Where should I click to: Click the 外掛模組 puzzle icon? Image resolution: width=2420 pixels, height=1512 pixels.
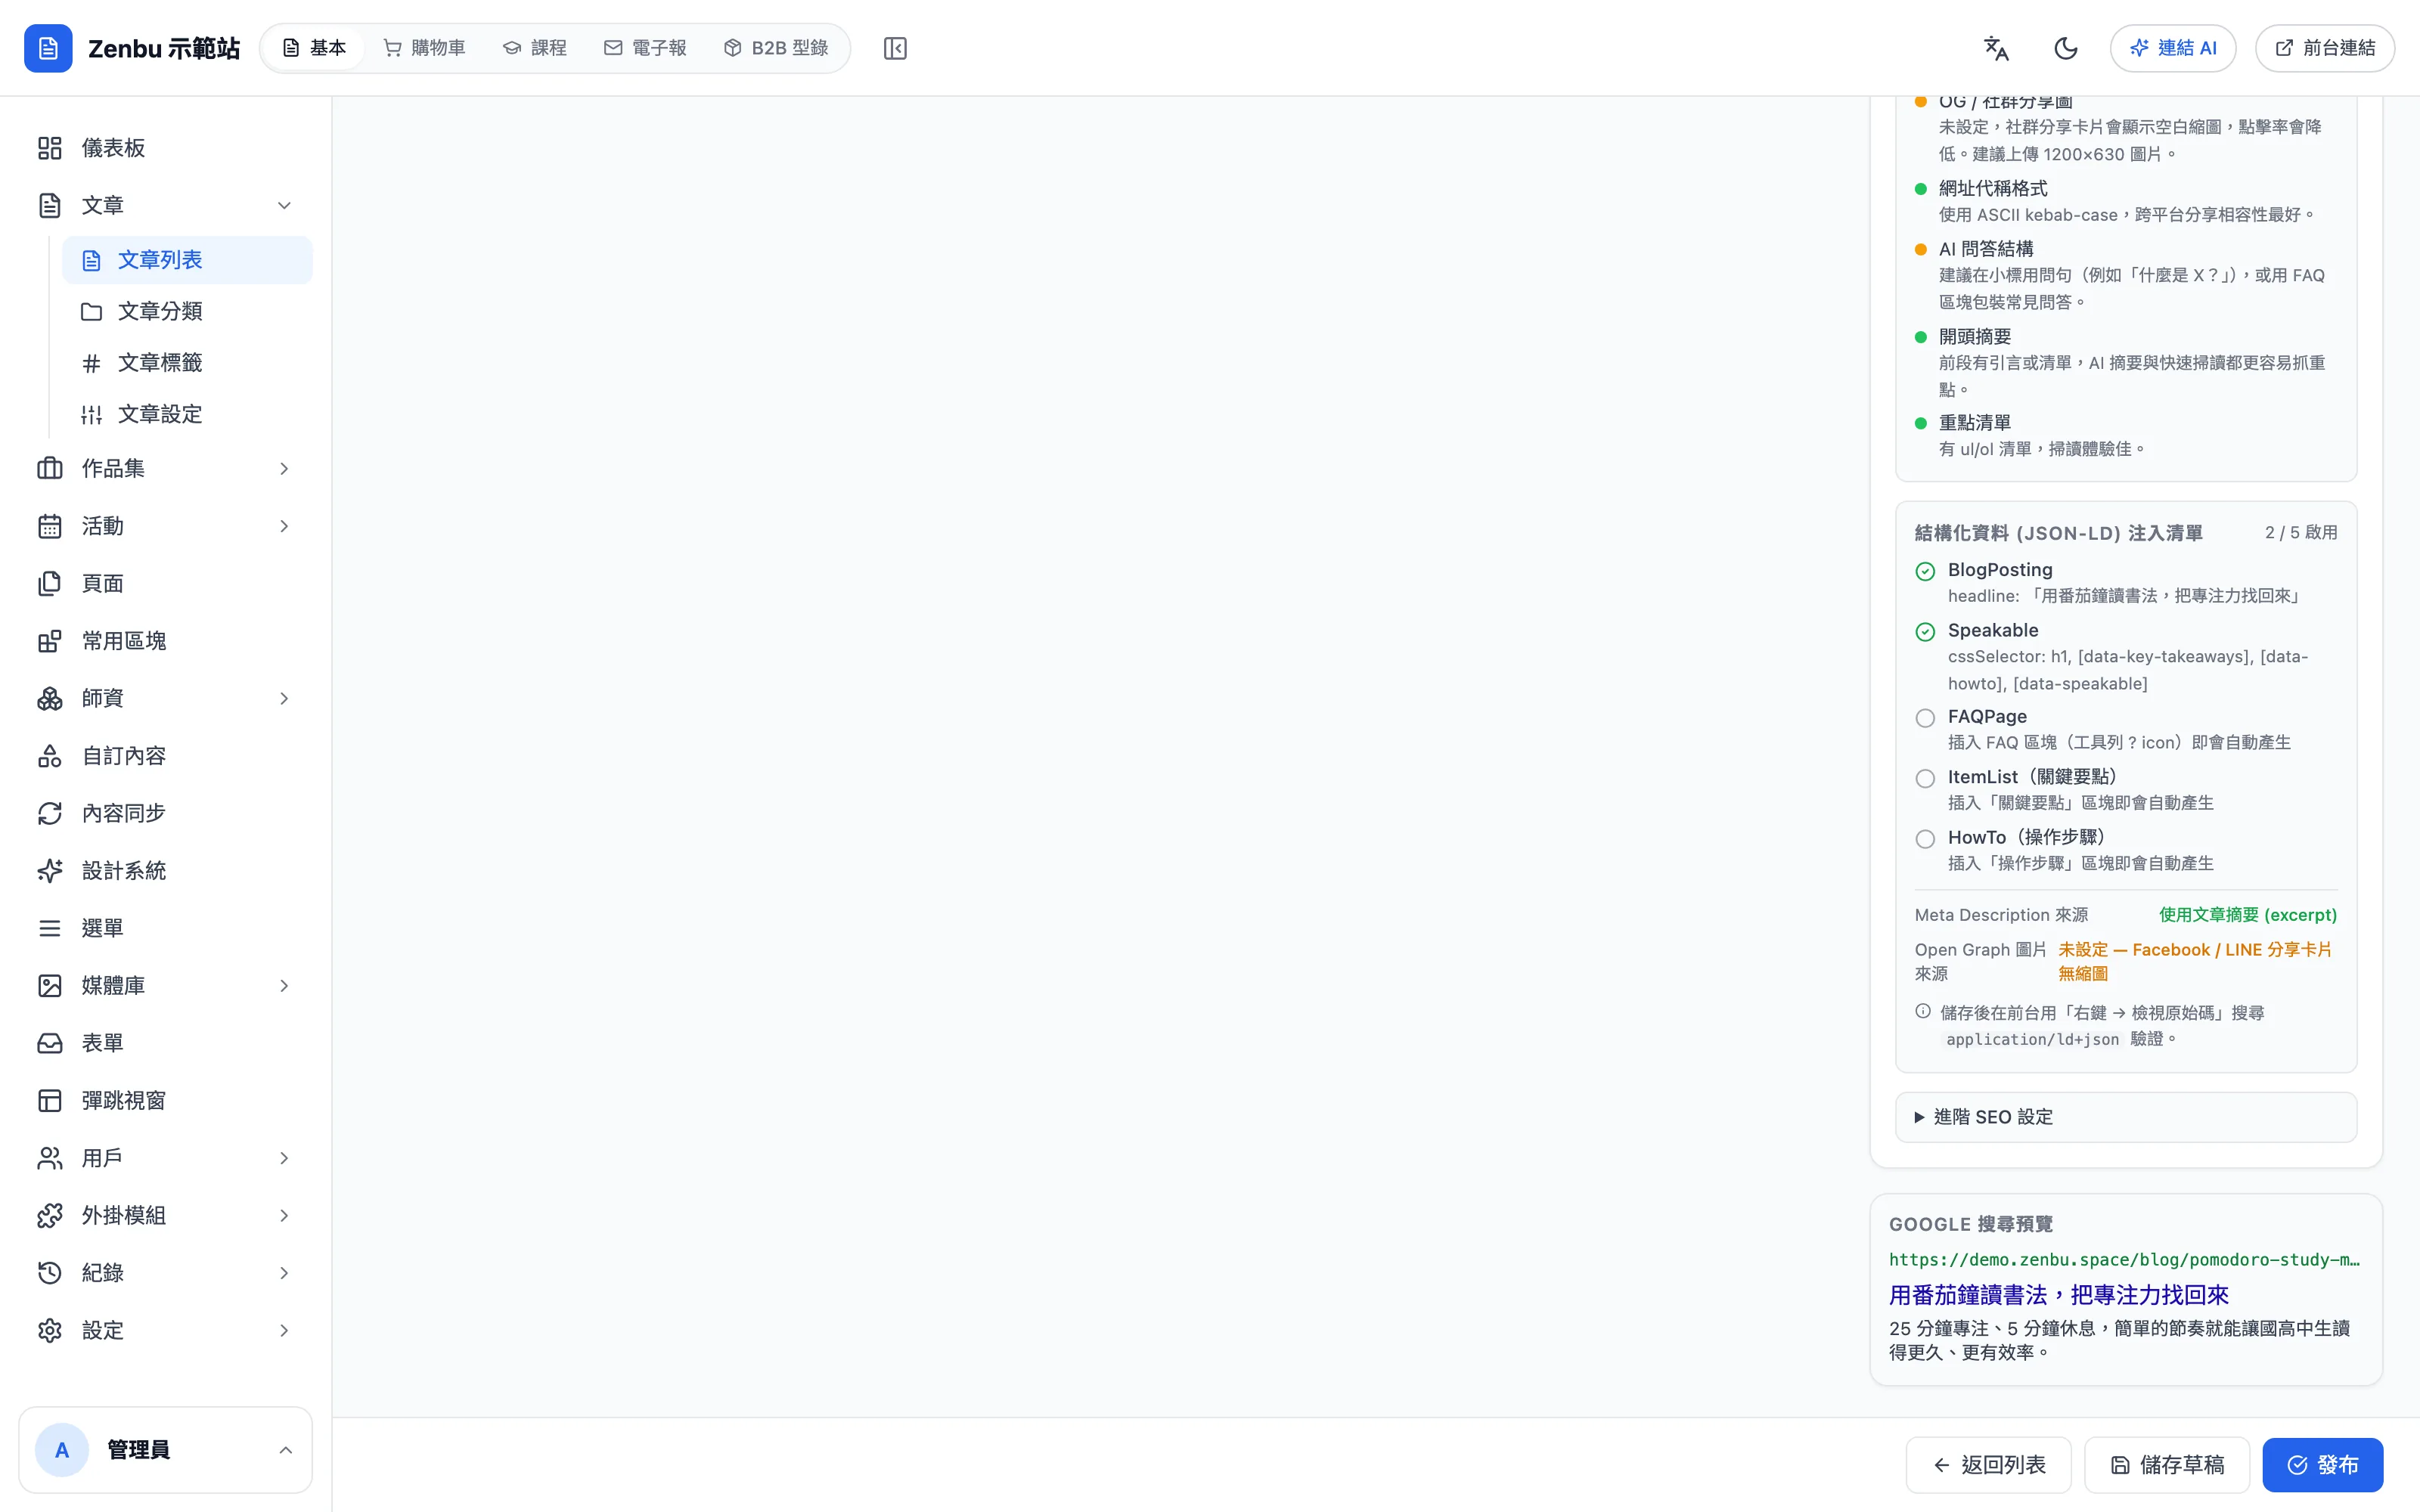coord(50,1216)
